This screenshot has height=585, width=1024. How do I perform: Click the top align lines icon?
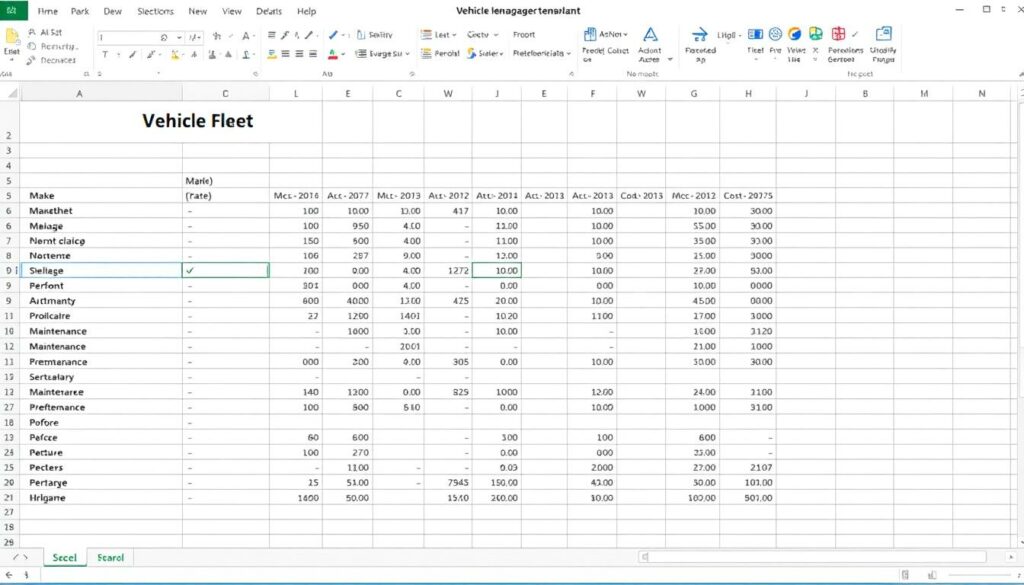coord(272,35)
